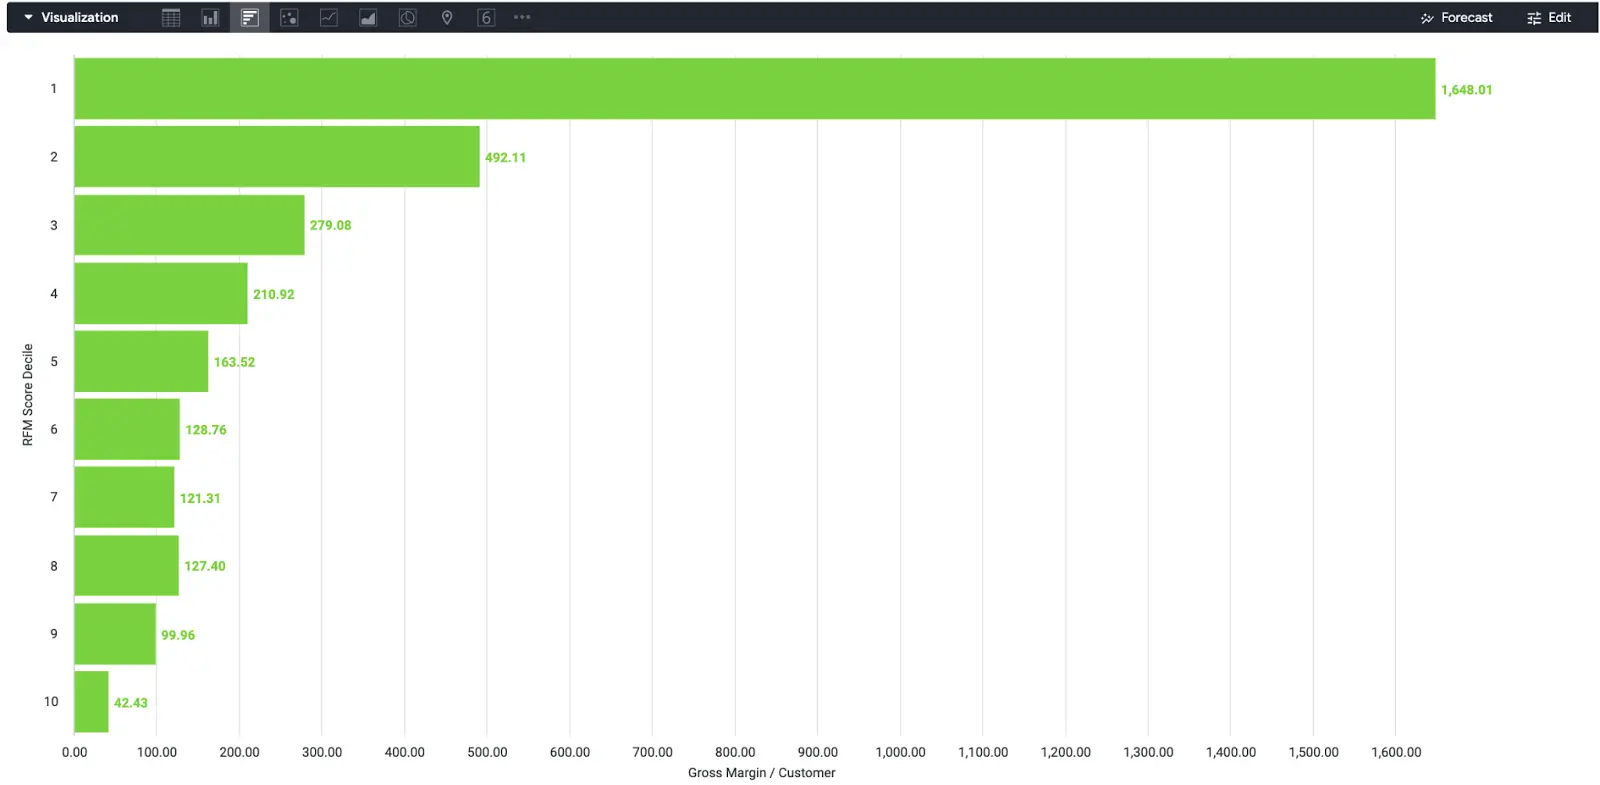The width and height of the screenshot is (1600, 785).
Task: Click the 1,648.01 value label
Action: [1466, 90]
